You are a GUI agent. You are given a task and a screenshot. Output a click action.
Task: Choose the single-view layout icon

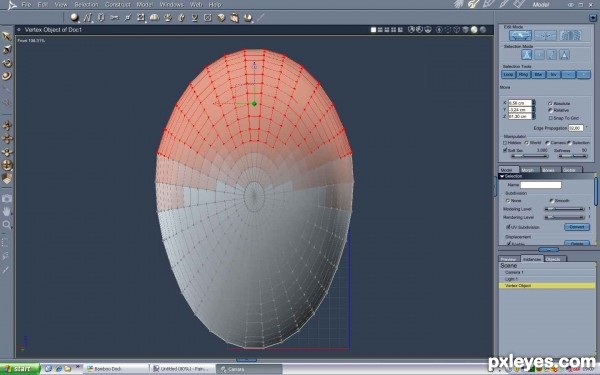click(373, 29)
